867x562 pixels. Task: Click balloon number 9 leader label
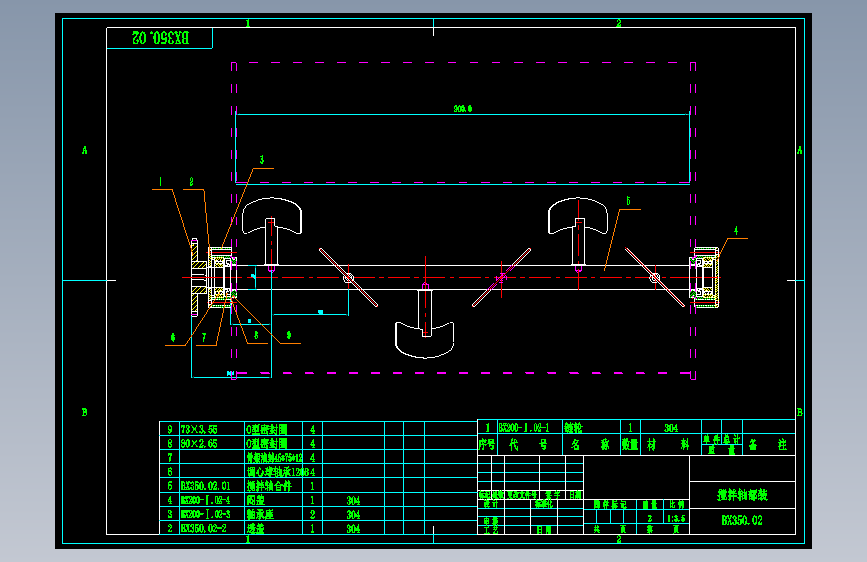click(289, 335)
